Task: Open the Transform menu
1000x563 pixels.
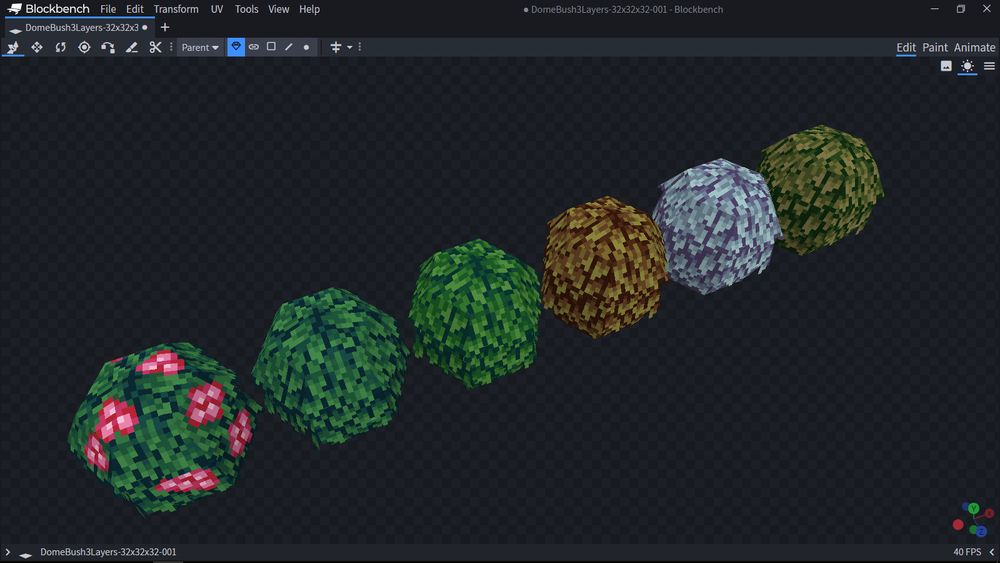Action: click(x=176, y=9)
